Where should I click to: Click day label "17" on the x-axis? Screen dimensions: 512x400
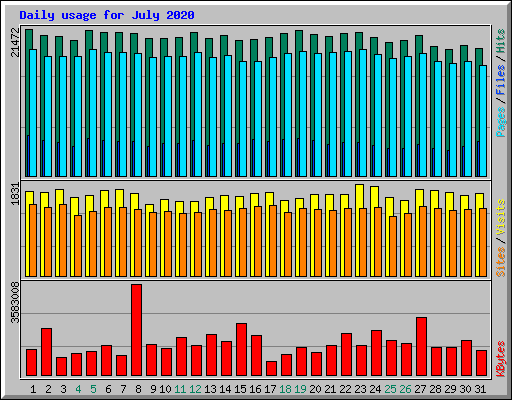(270, 389)
